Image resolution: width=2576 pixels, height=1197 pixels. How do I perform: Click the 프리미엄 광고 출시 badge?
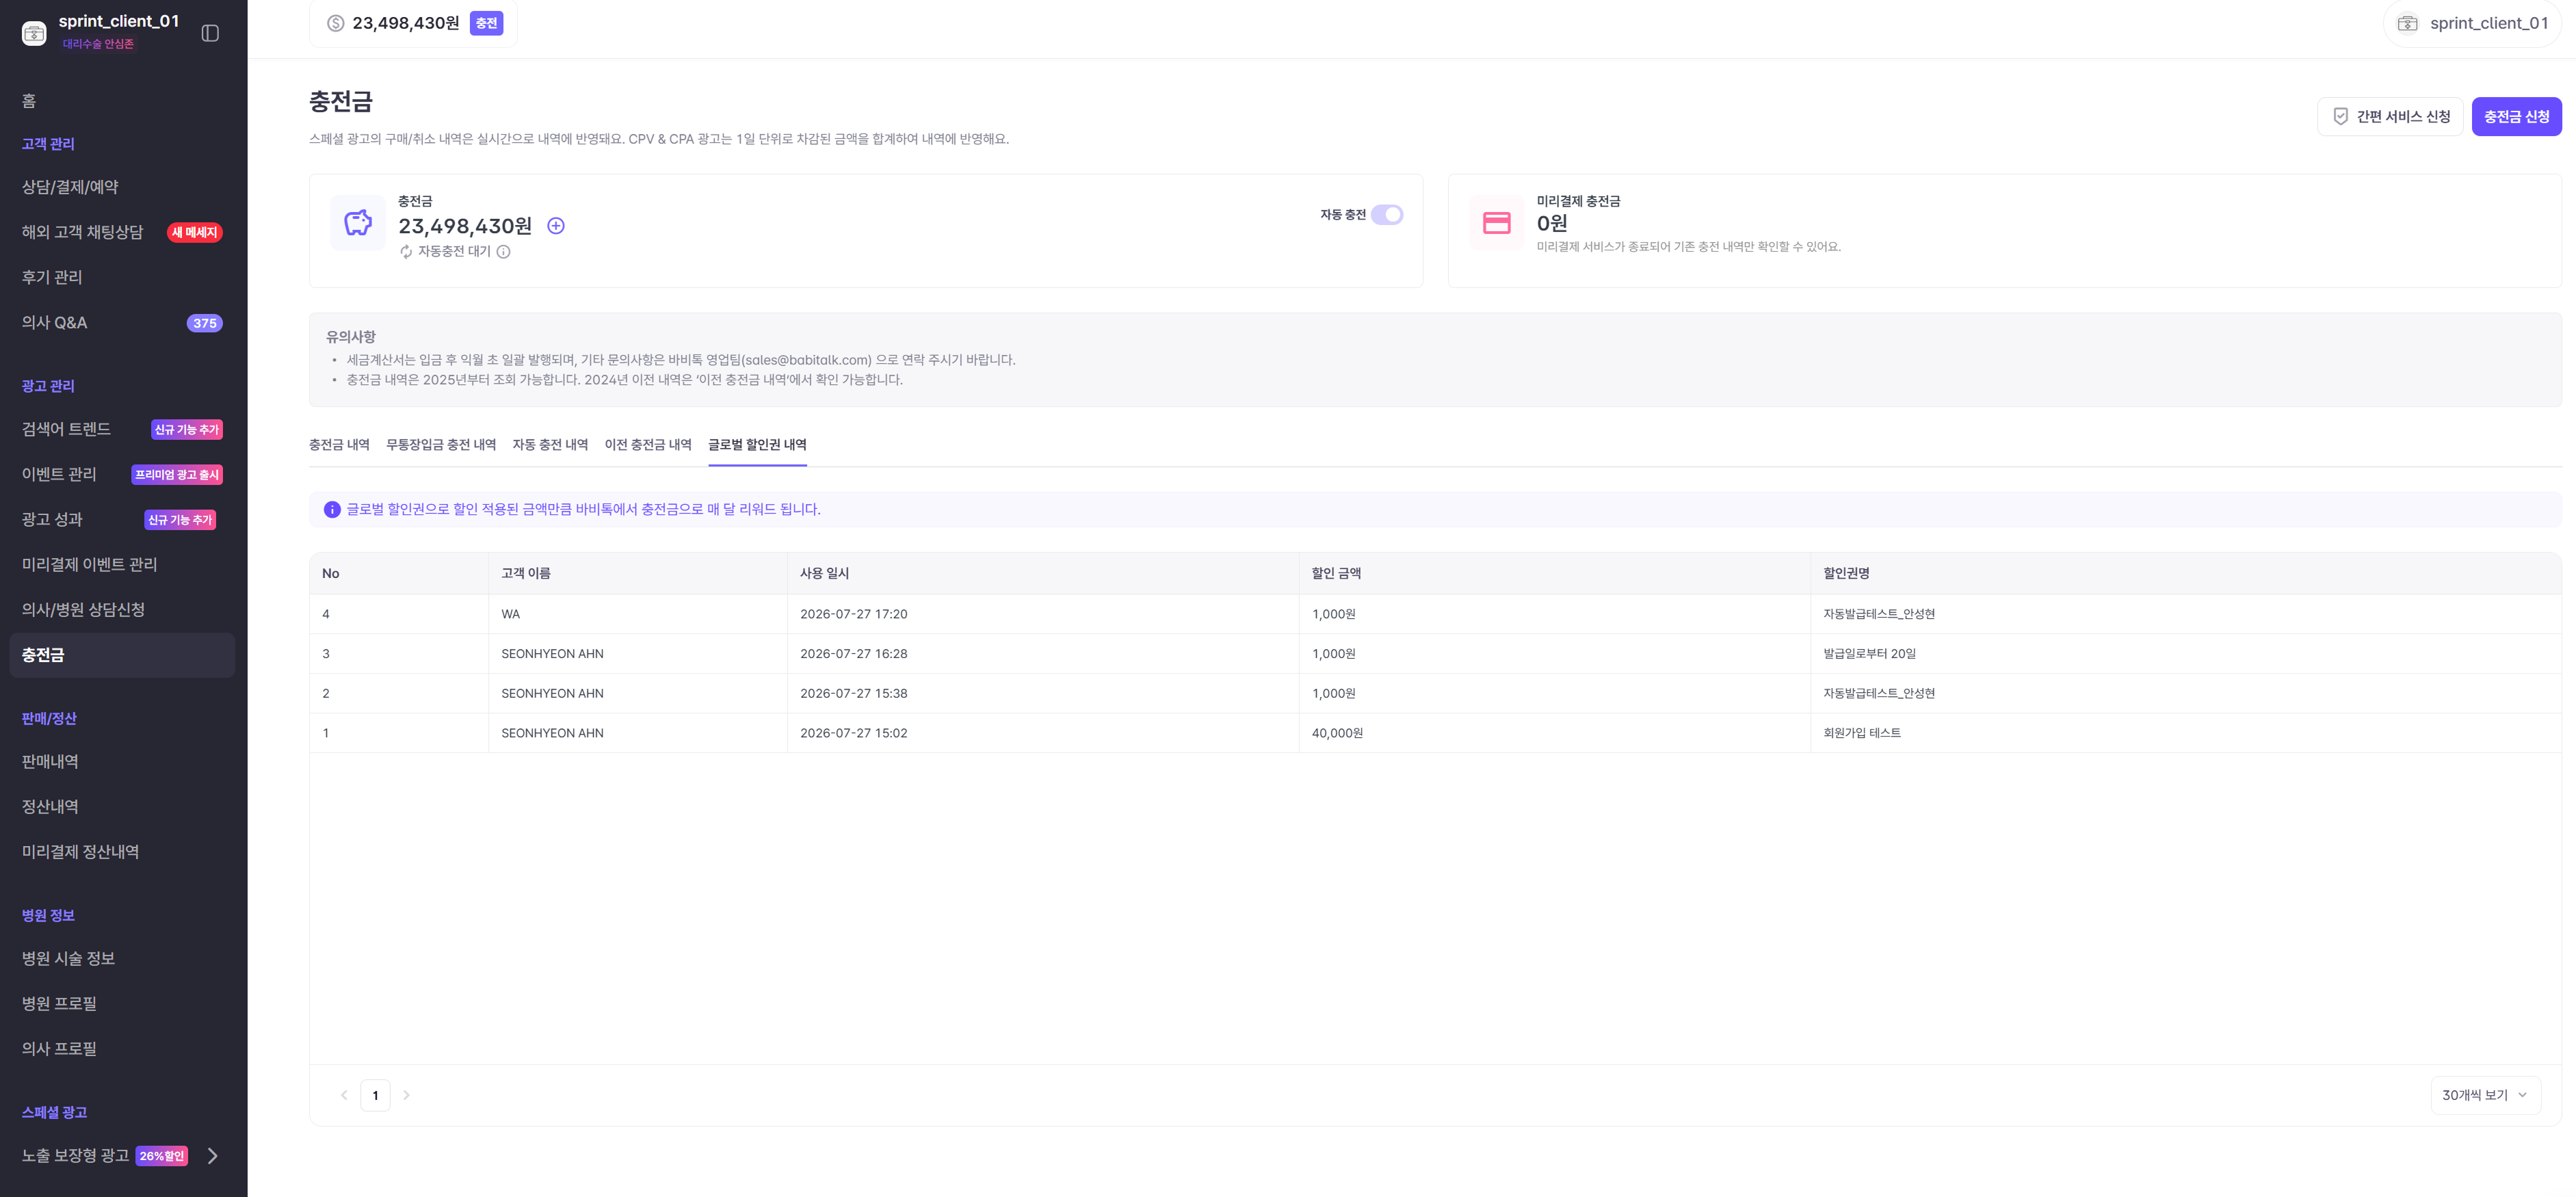[x=177, y=475]
